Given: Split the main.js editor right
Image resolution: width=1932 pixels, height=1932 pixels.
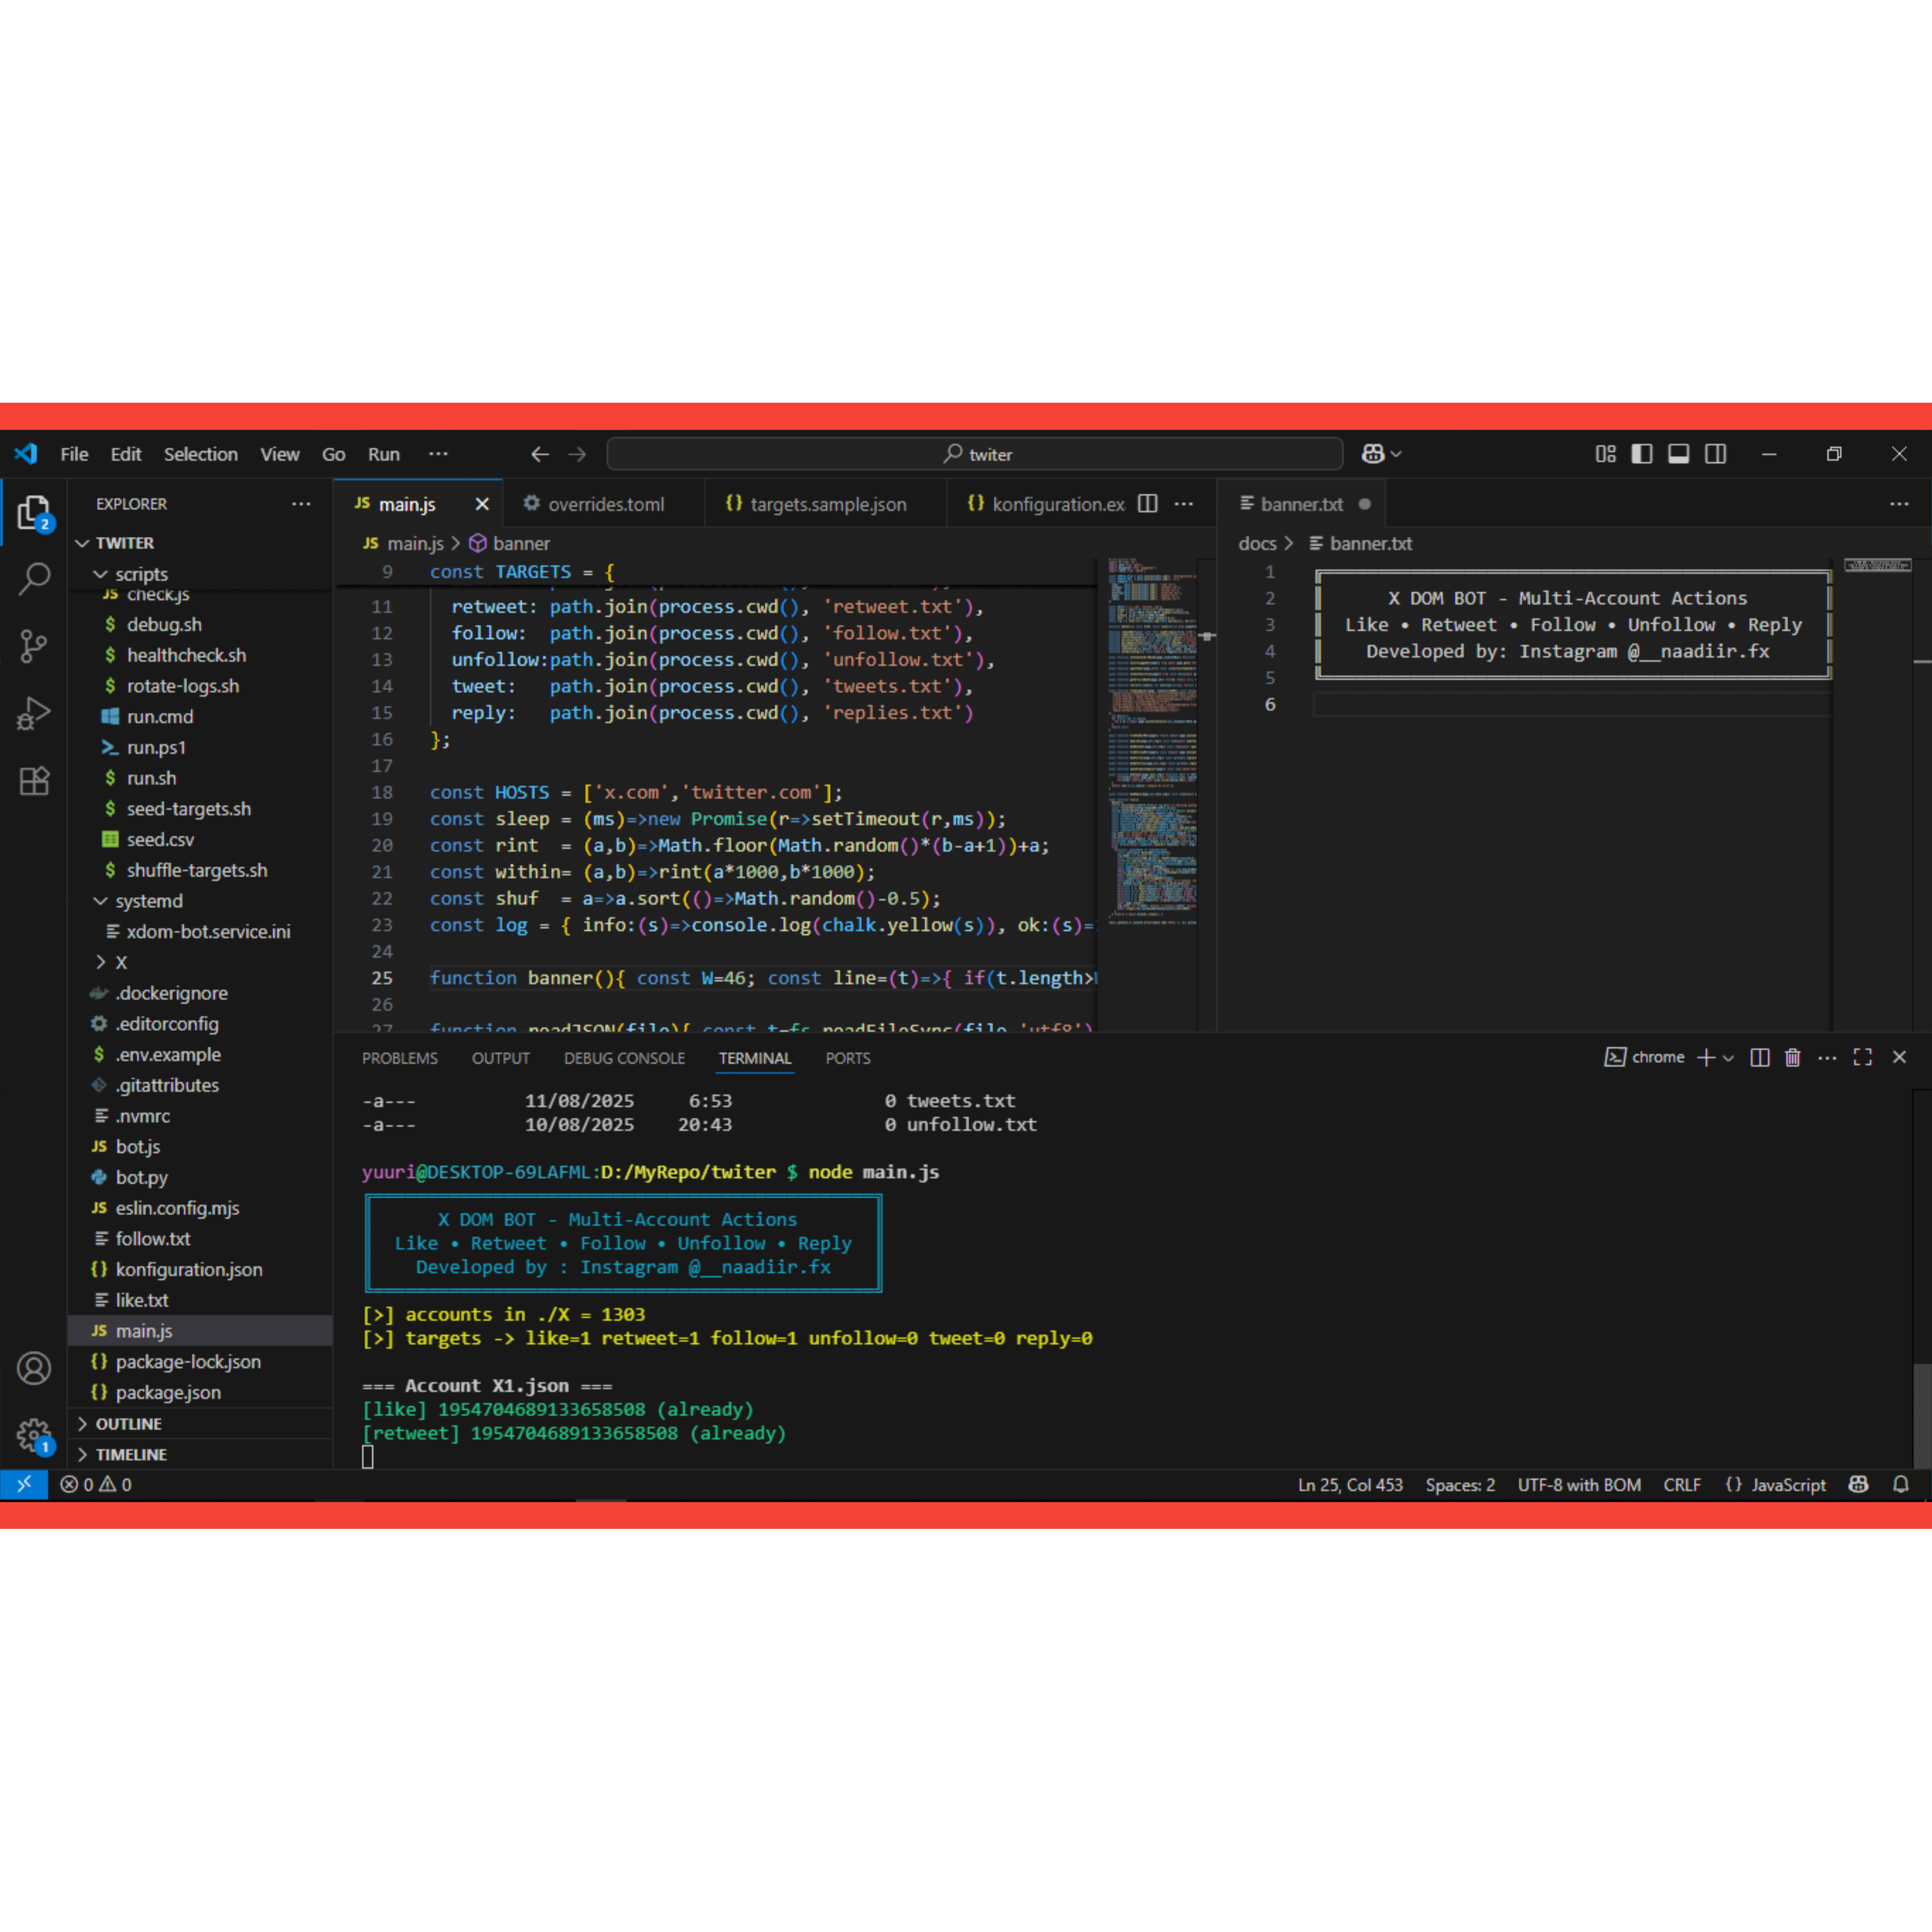Looking at the screenshot, I should [x=1148, y=504].
